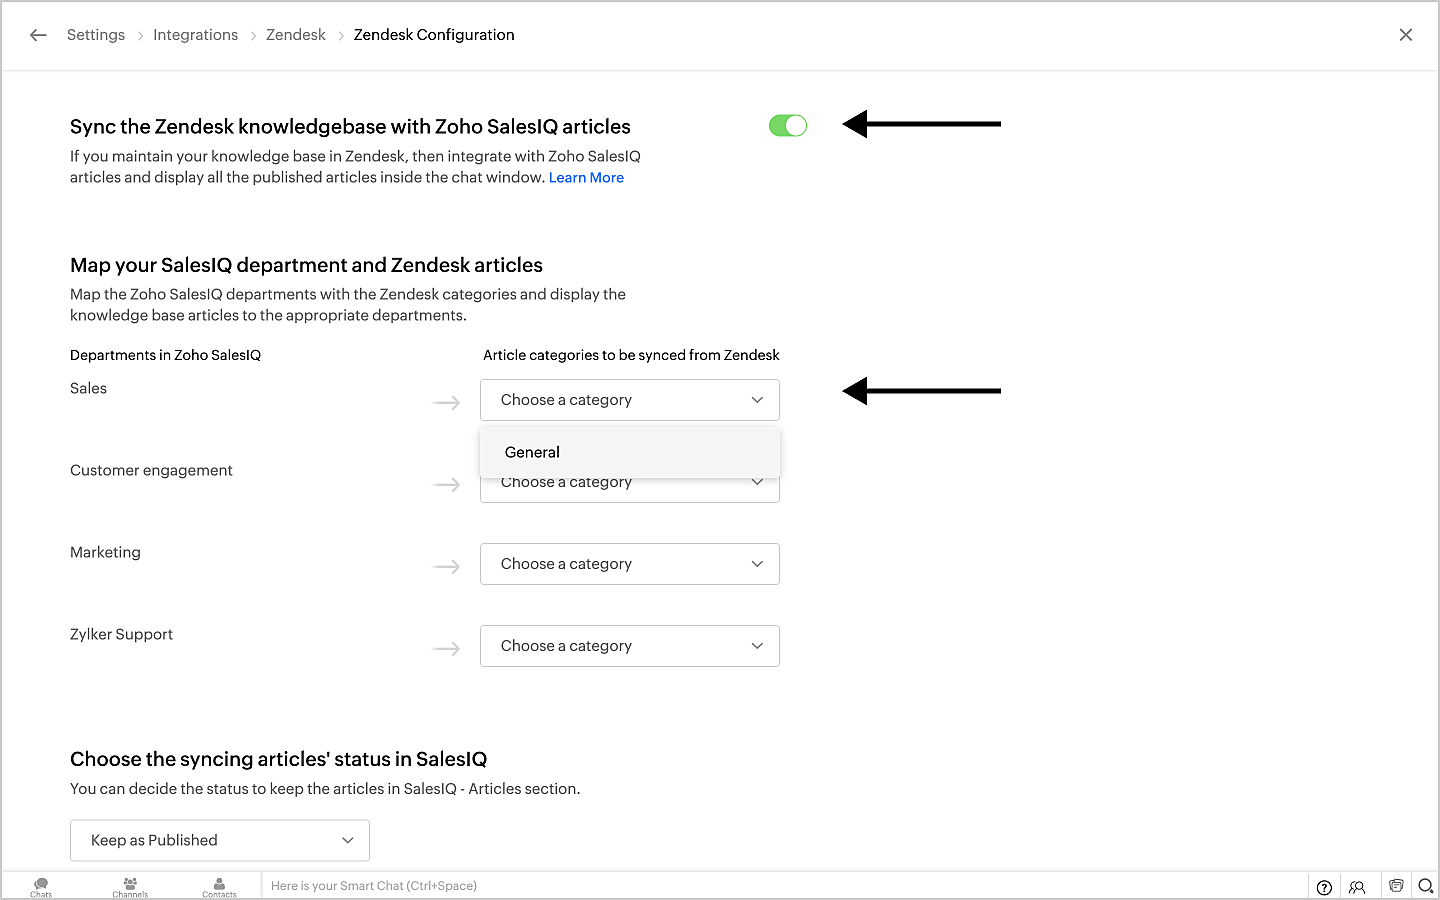Click the back arrow icon

click(x=38, y=35)
